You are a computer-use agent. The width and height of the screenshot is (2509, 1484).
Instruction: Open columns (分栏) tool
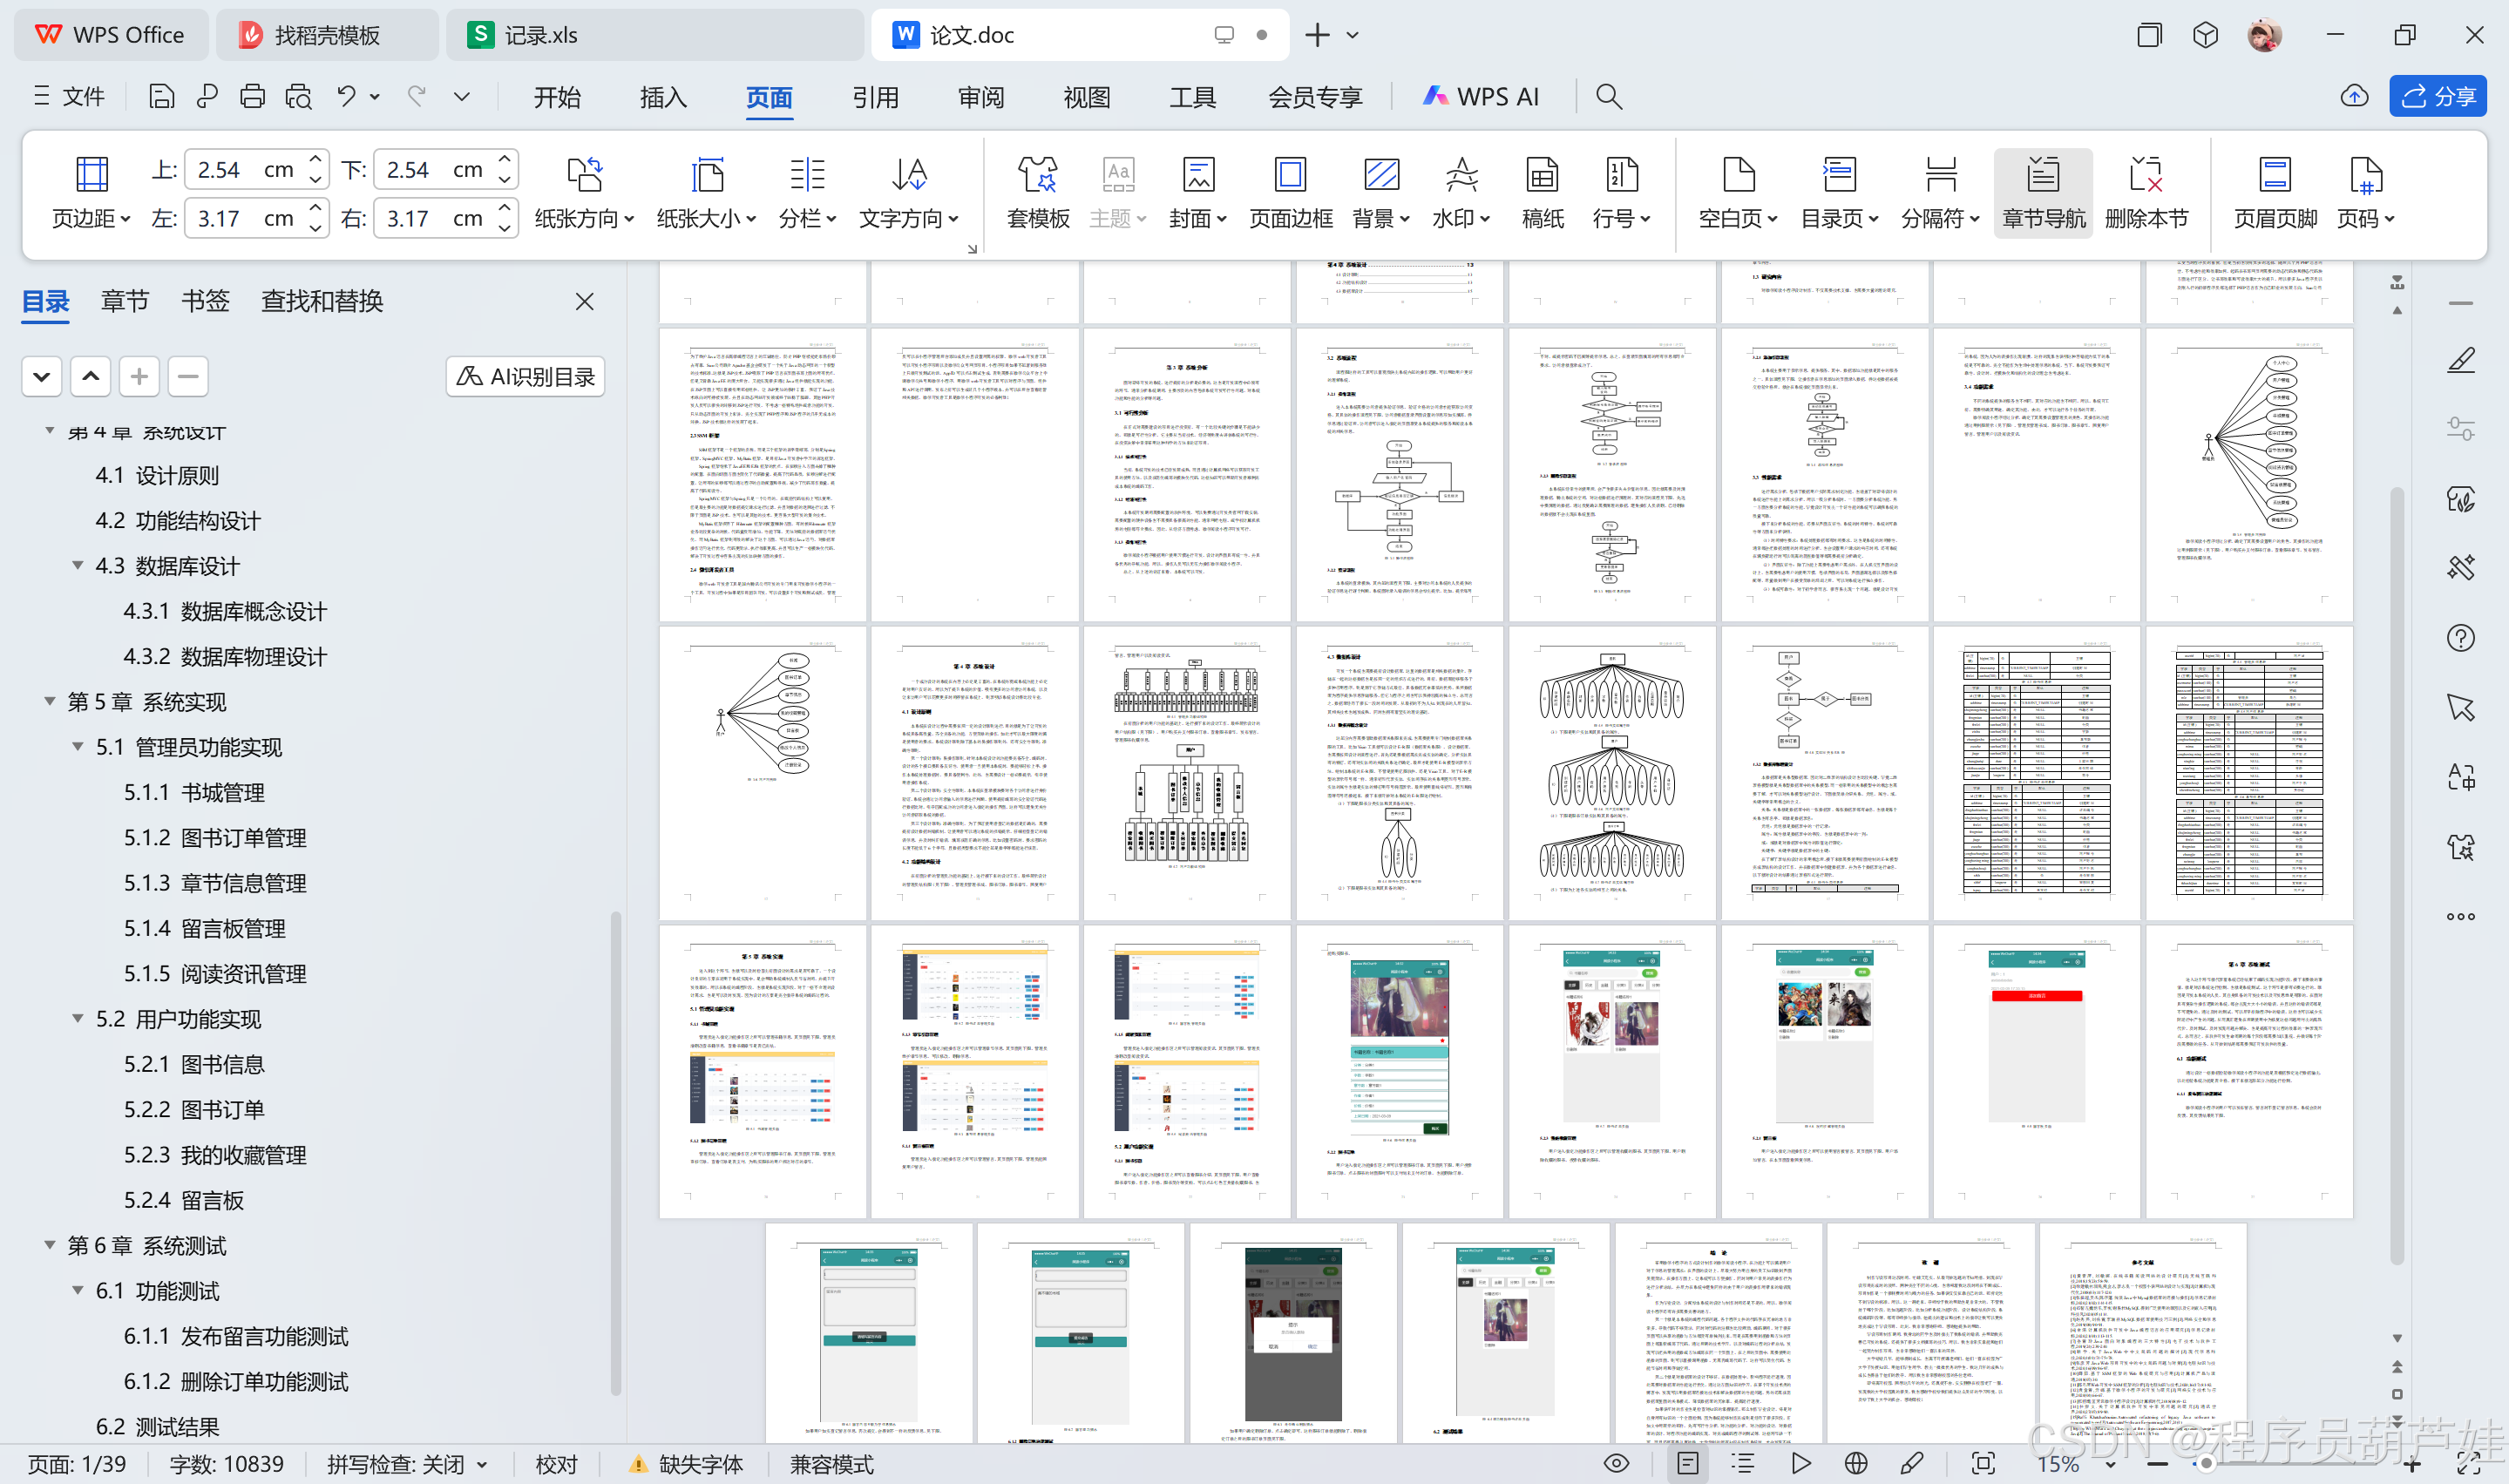pyautogui.click(x=807, y=193)
